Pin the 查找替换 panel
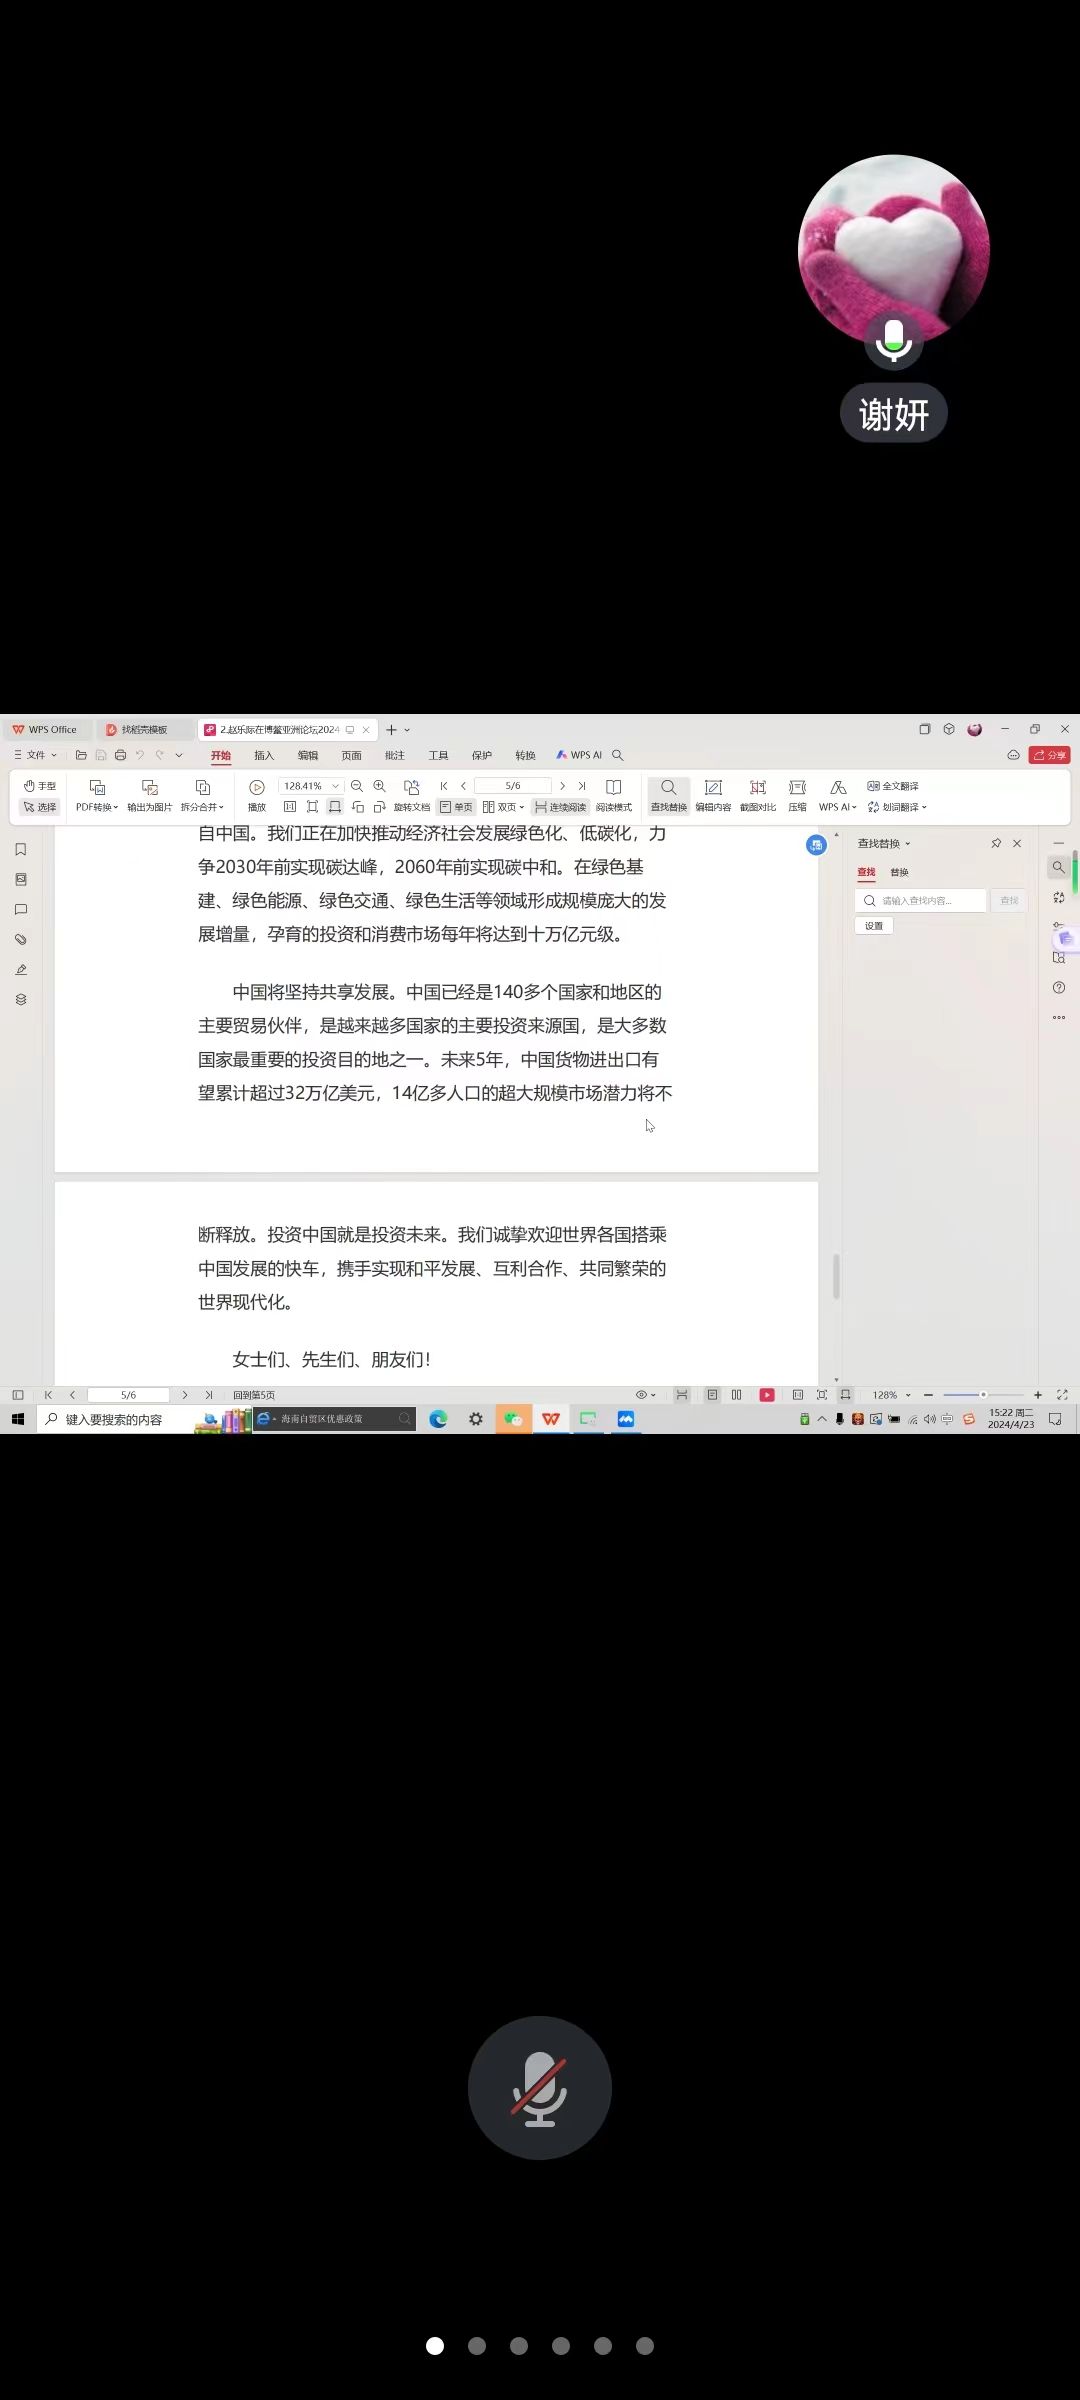This screenshot has height=2400, width=1080. [996, 844]
